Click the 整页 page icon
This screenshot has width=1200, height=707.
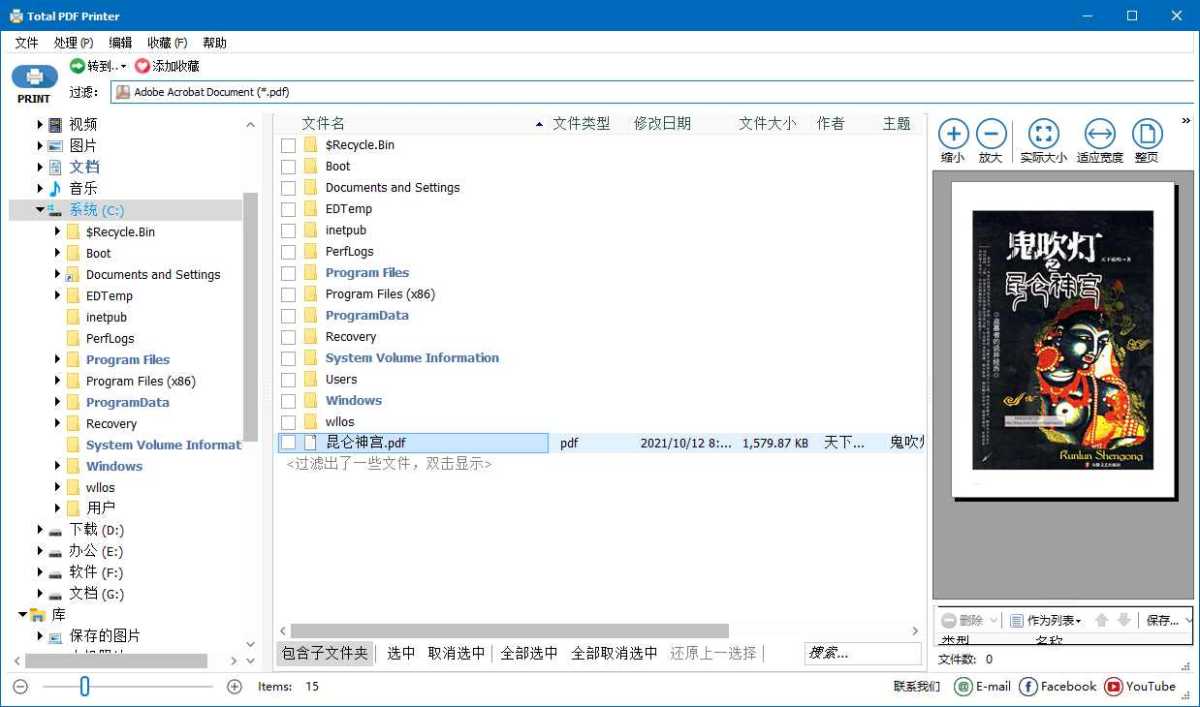[x=1146, y=133]
